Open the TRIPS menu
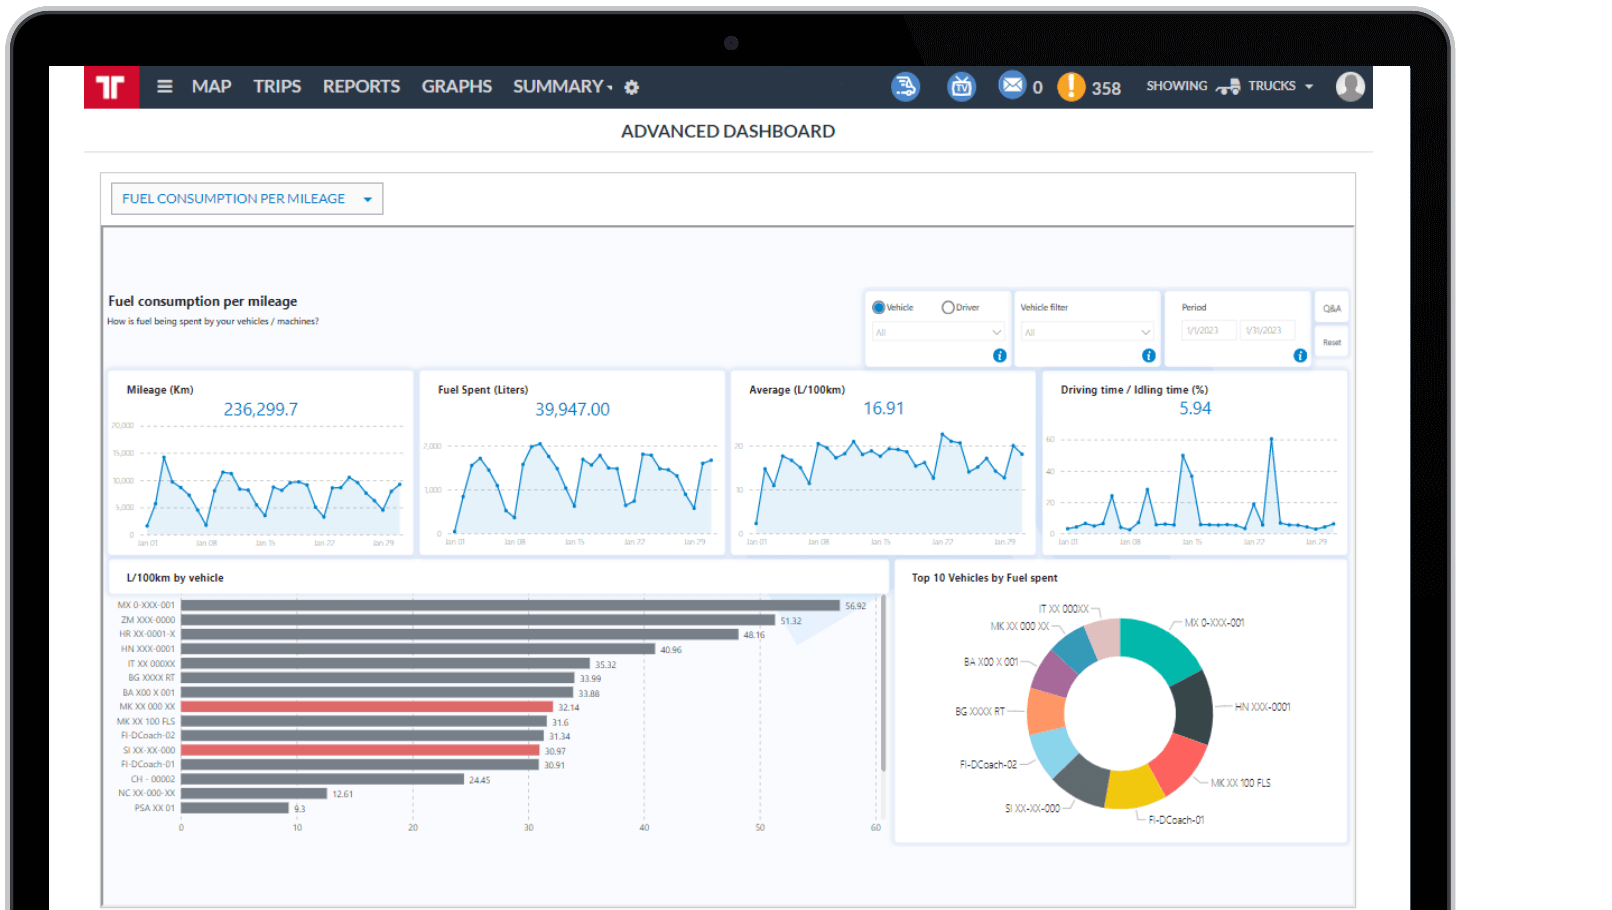1612x910 pixels. (x=277, y=87)
